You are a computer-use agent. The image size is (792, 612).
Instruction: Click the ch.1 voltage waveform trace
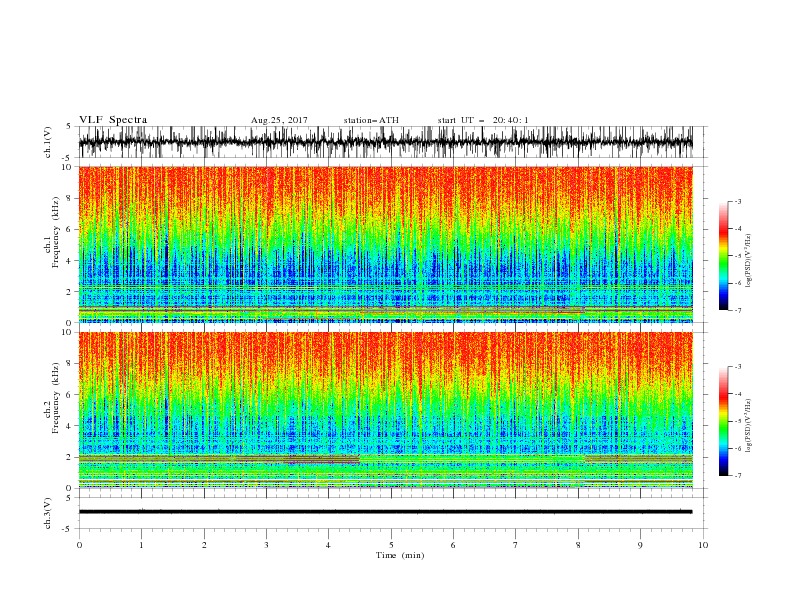point(385,142)
